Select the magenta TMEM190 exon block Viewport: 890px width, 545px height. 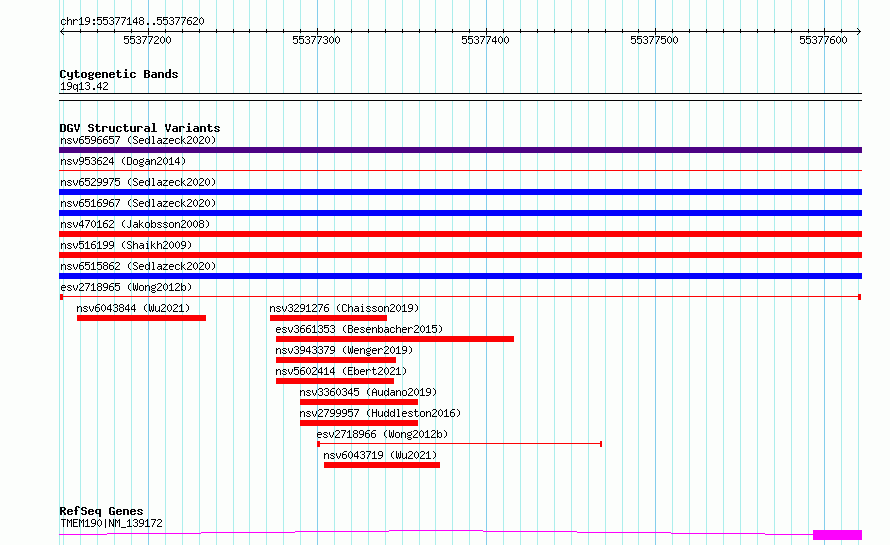click(x=837, y=535)
